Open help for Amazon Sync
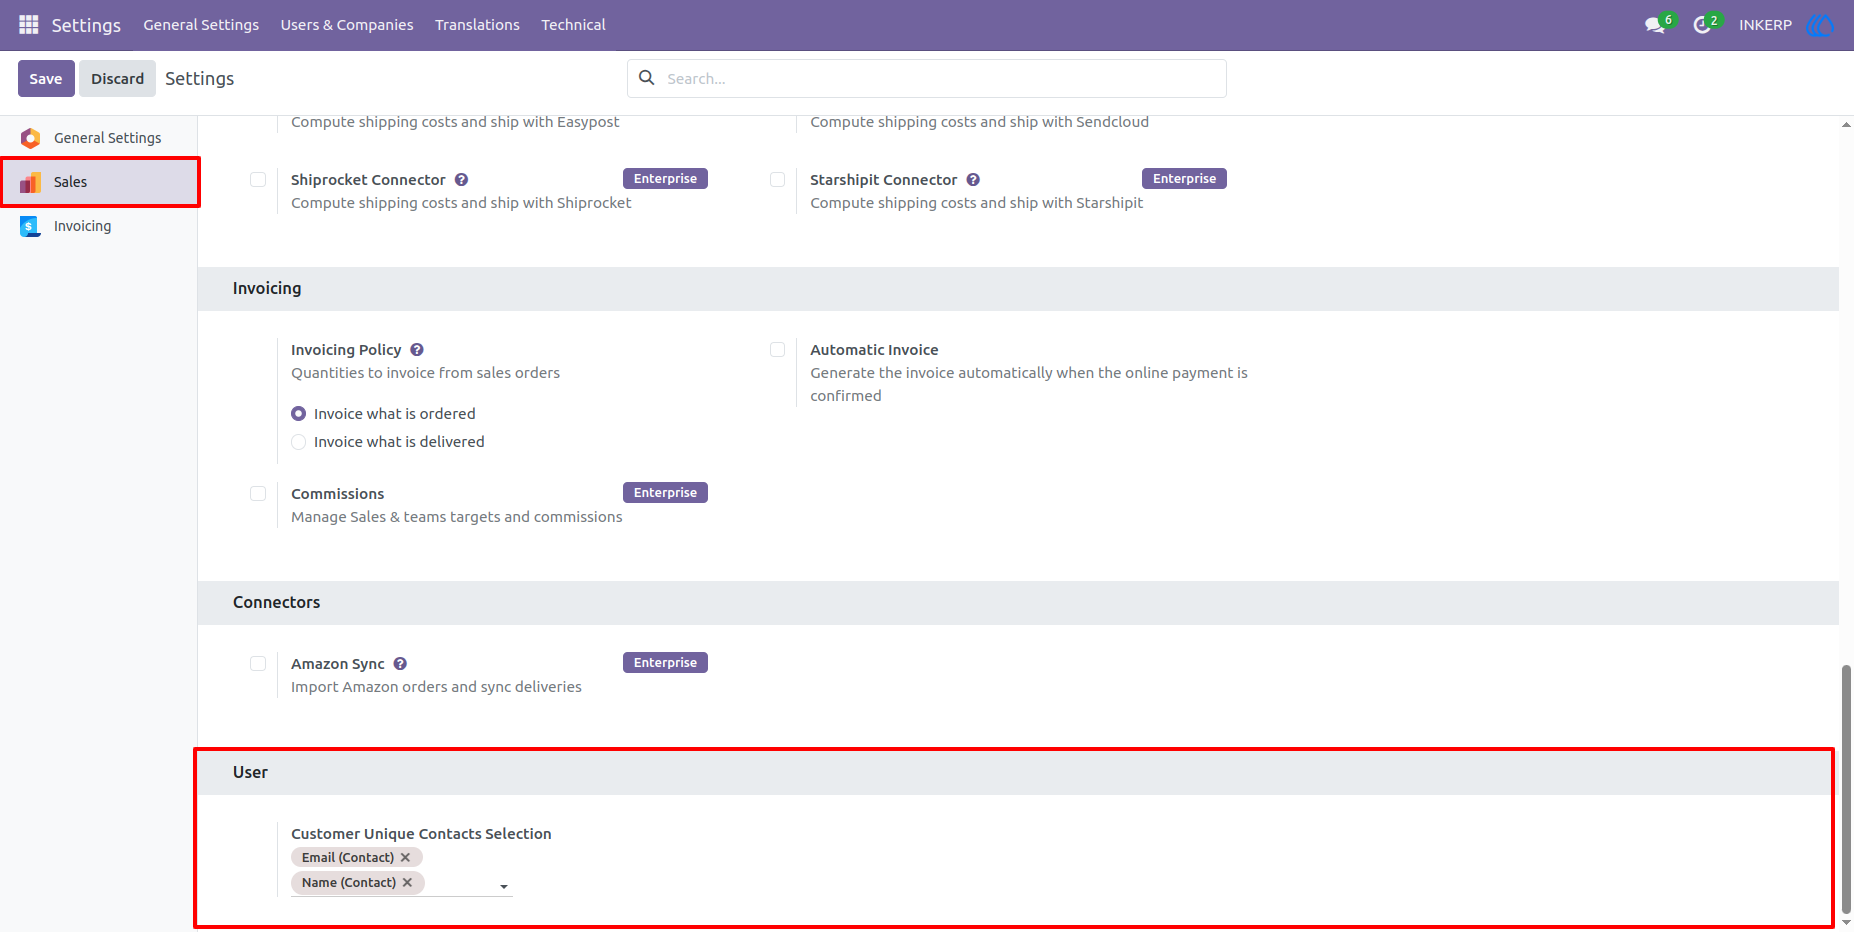1854x932 pixels. (x=400, y=664)
